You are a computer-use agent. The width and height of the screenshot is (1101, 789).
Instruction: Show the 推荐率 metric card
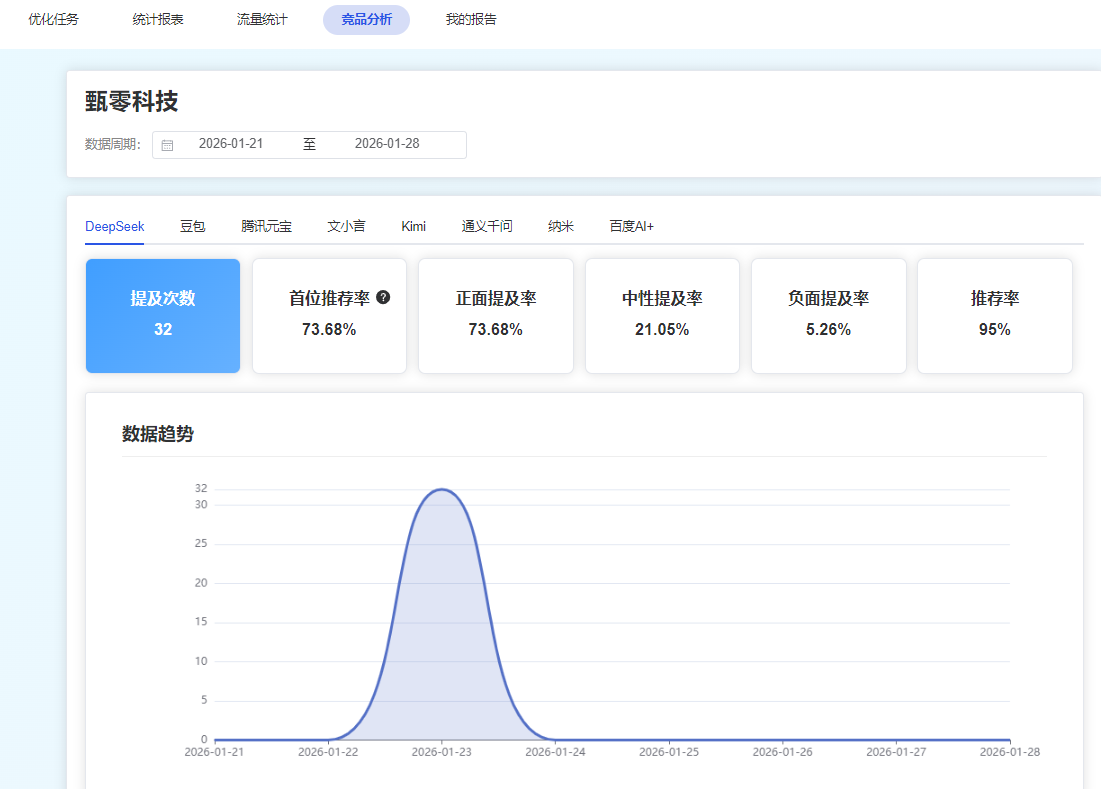(995, 316)
